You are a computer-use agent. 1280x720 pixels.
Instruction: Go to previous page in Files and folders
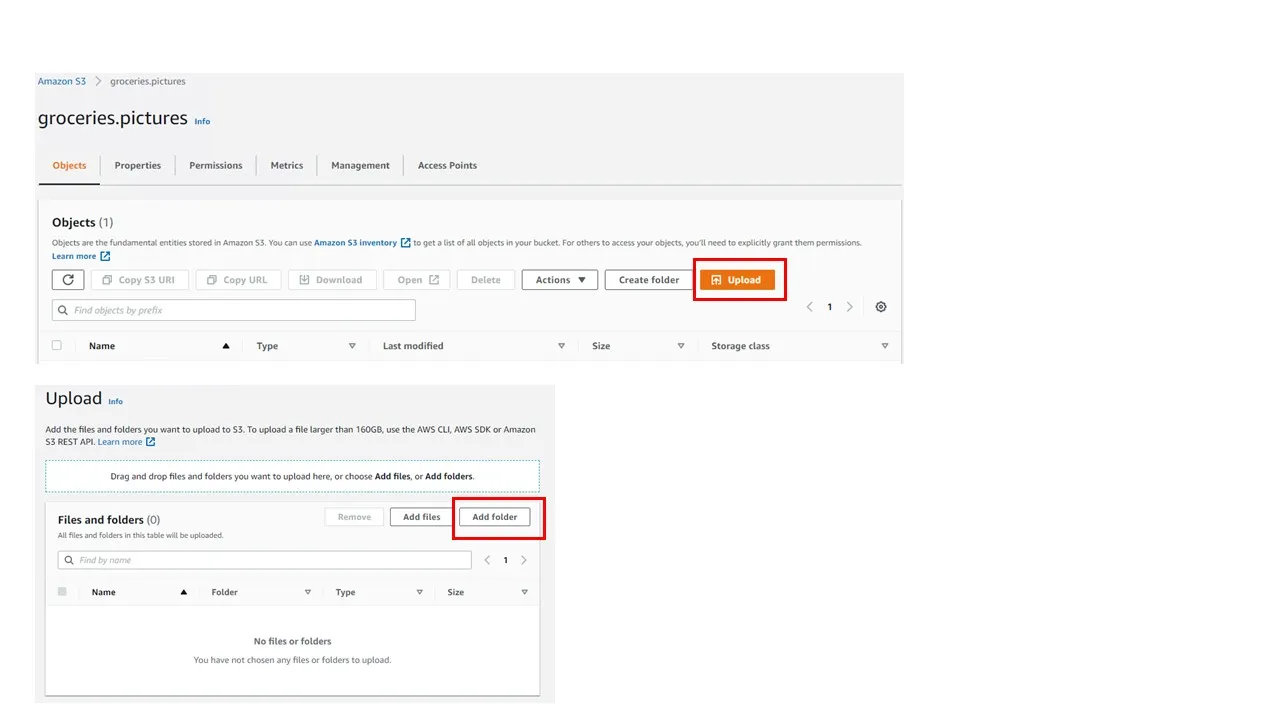[487, 560]
